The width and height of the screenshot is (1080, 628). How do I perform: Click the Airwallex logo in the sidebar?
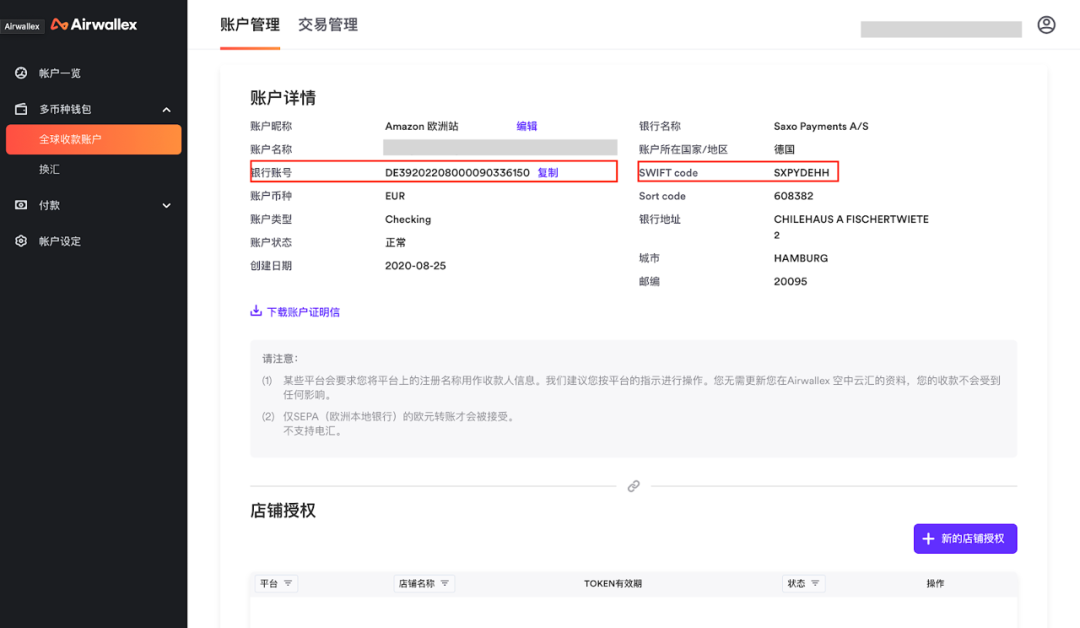point(91,23)
